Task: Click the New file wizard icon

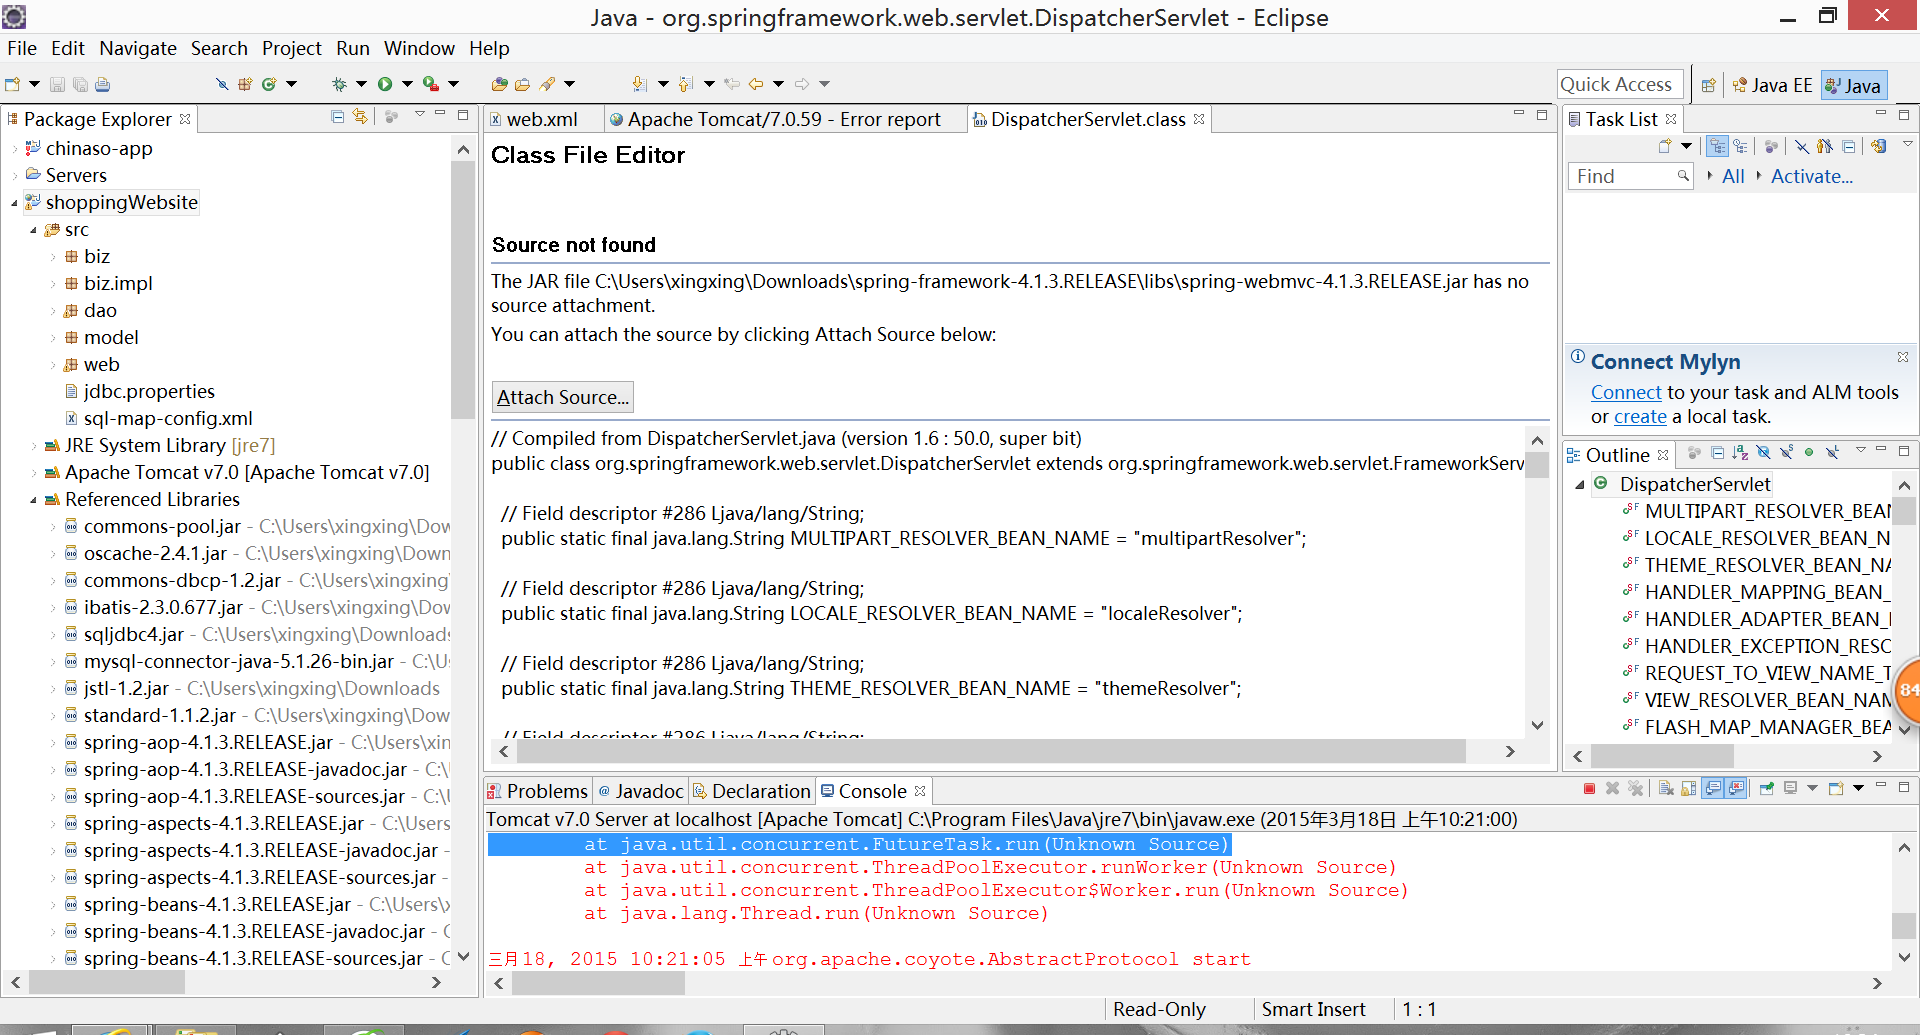Action: tap(12, 84)
